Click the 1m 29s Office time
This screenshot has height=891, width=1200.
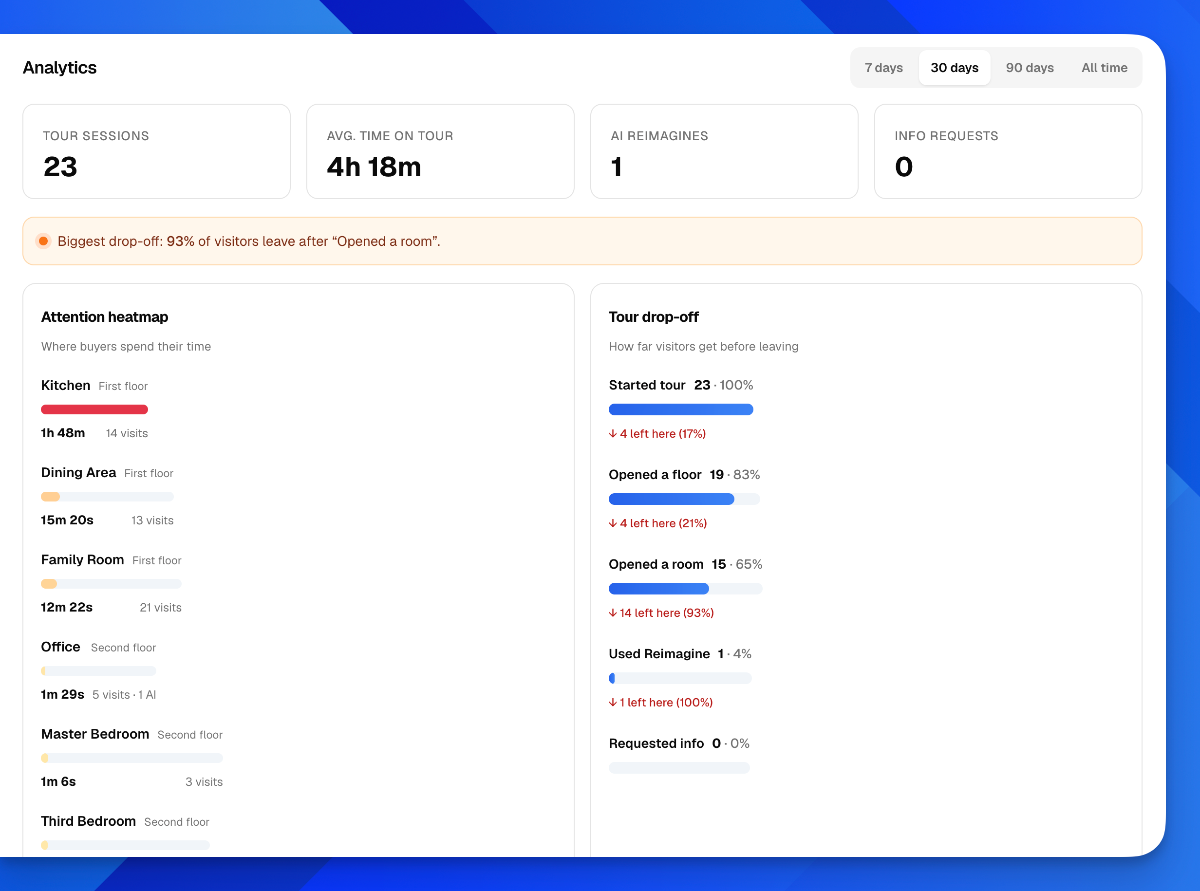coord(63,694)
